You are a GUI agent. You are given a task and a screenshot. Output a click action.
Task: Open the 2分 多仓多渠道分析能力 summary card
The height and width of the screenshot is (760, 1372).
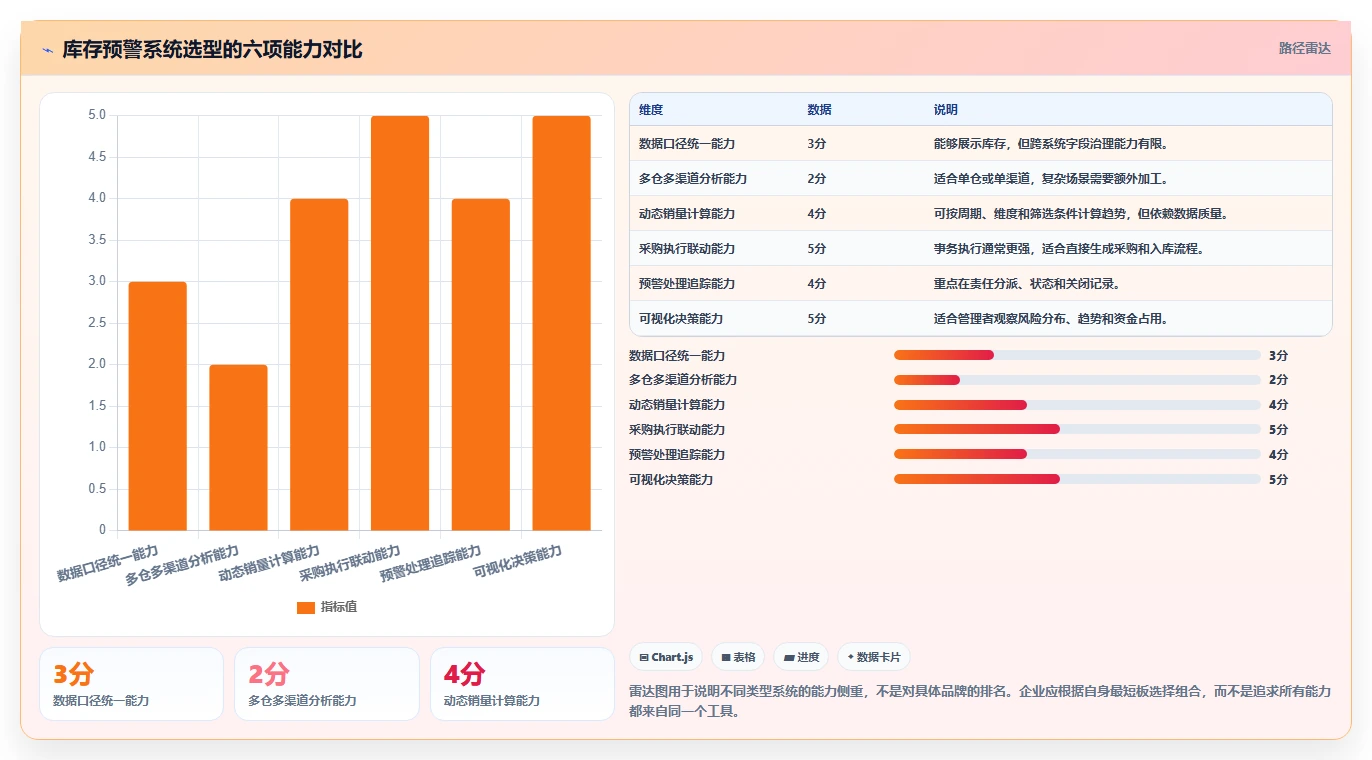(327, 684)
